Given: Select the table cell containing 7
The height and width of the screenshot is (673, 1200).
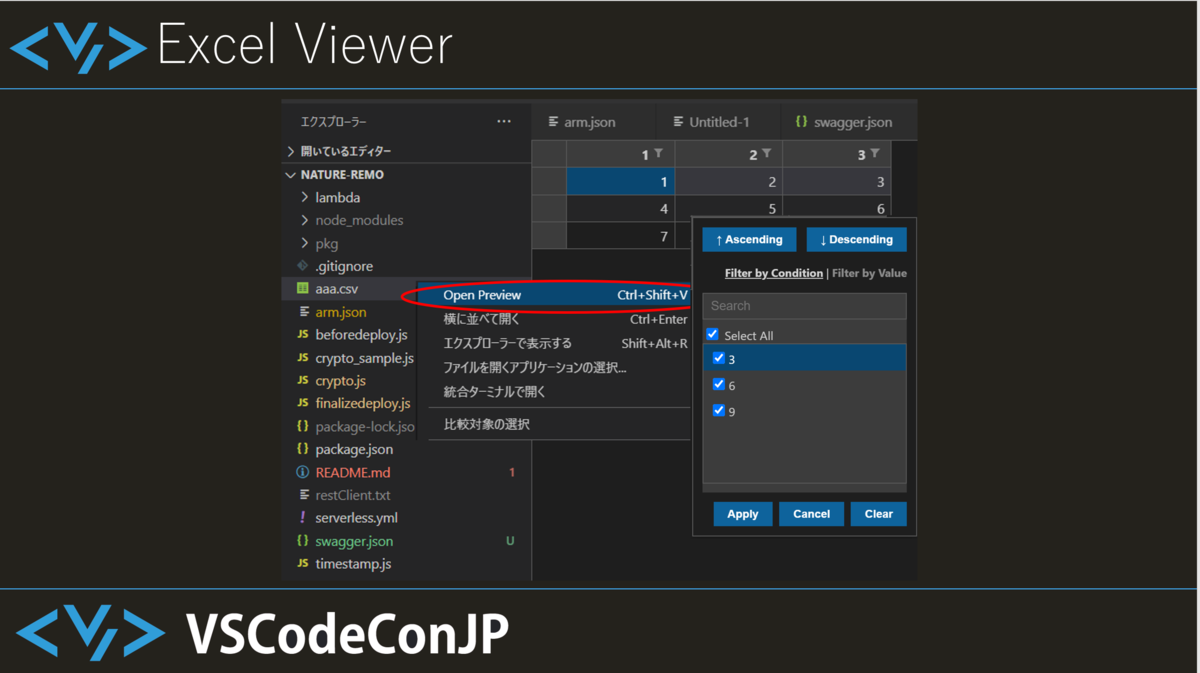Looking at the screenshot, I should point(620,236).
